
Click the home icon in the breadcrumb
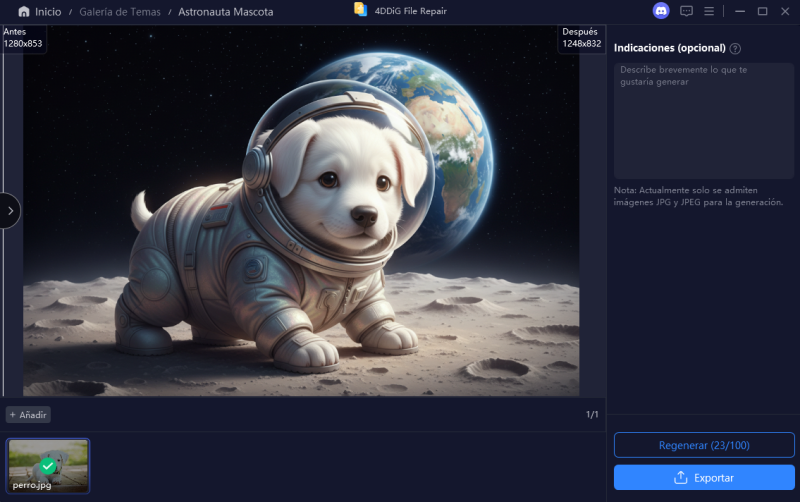pyautogui.click(x=23, y=11)
